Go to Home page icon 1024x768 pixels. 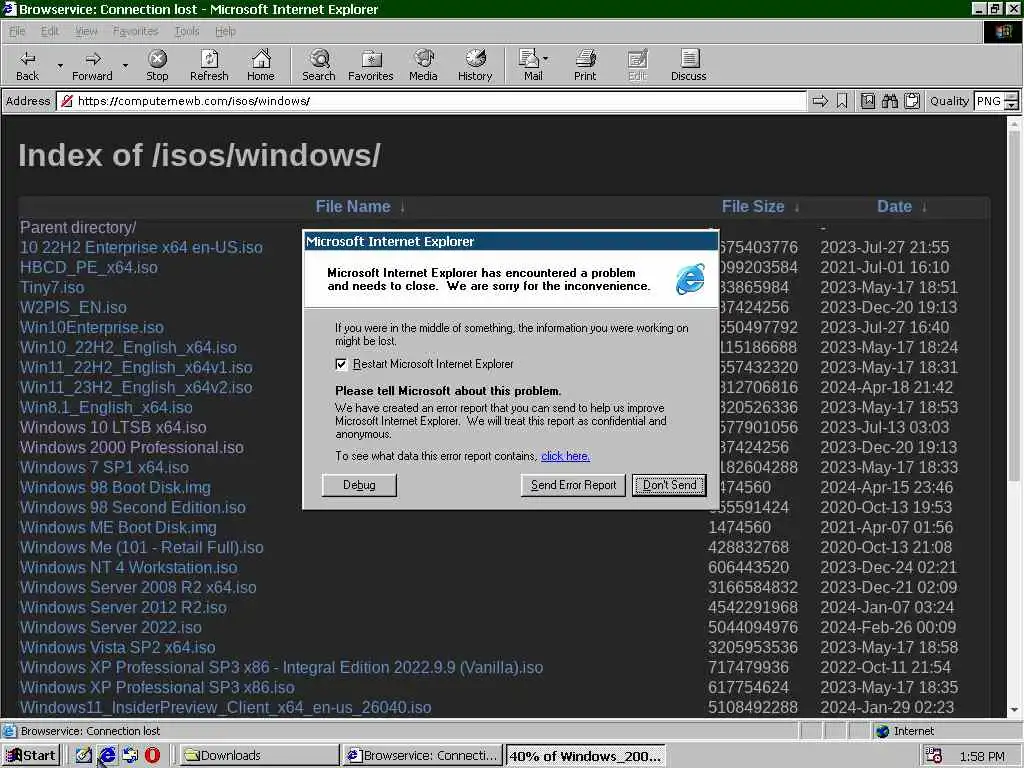click(x=261, y=65)
